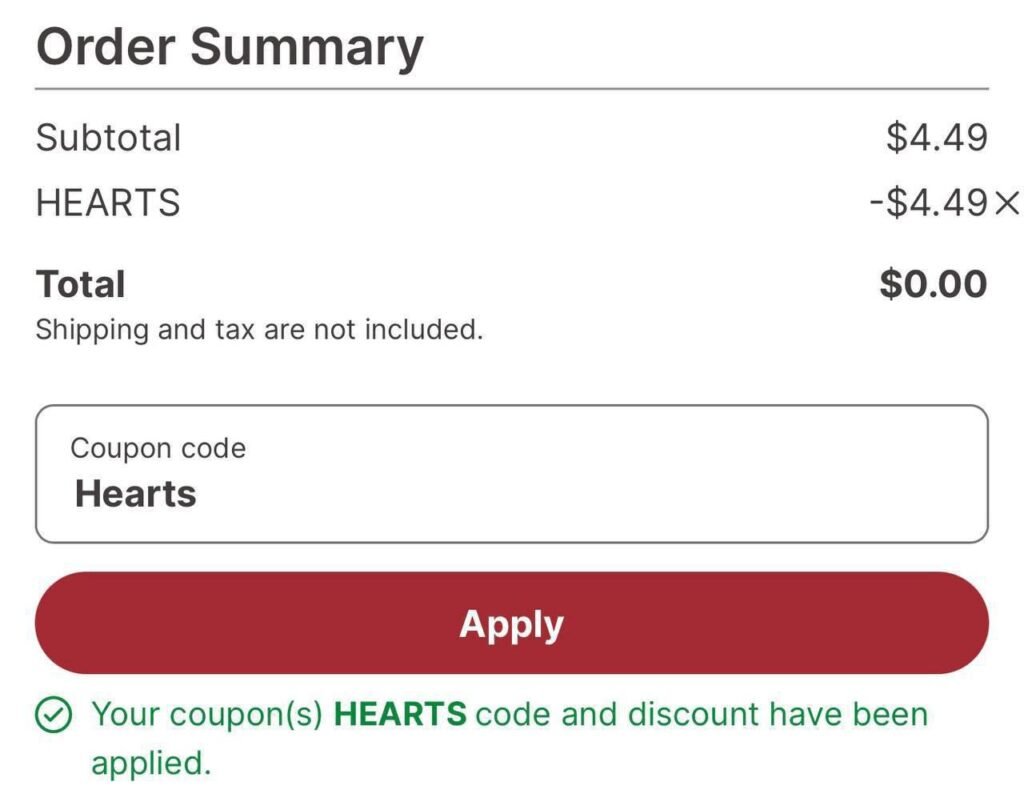Click the green success checkmark icon
1024x806 pixels.
(53, 715)
